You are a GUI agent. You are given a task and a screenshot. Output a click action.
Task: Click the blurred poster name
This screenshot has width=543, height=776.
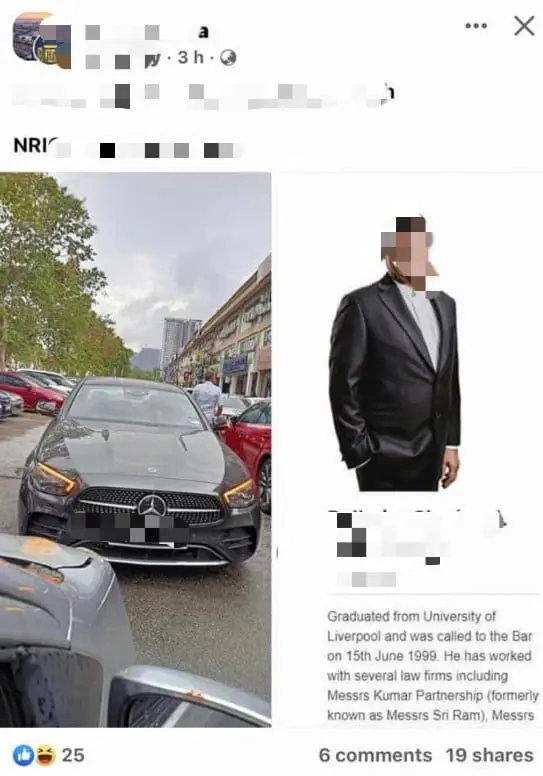coord(147,33)
